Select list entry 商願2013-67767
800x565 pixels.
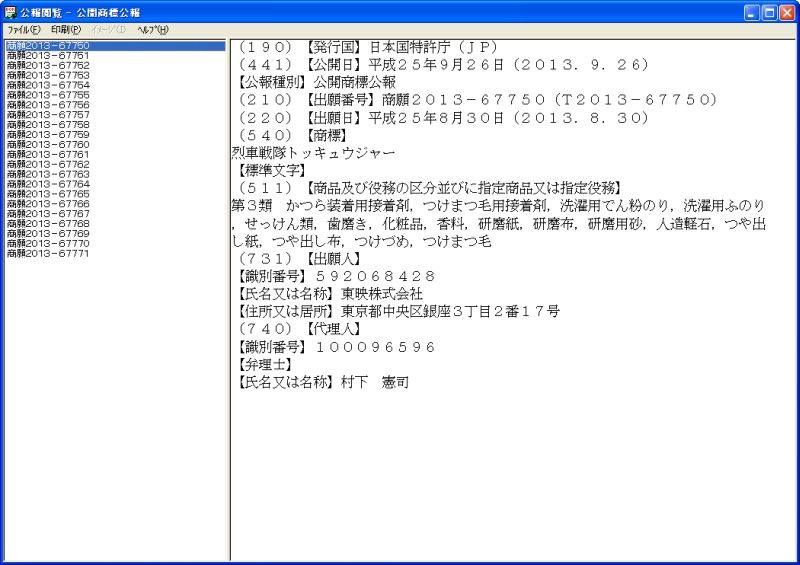click(48, 213)
